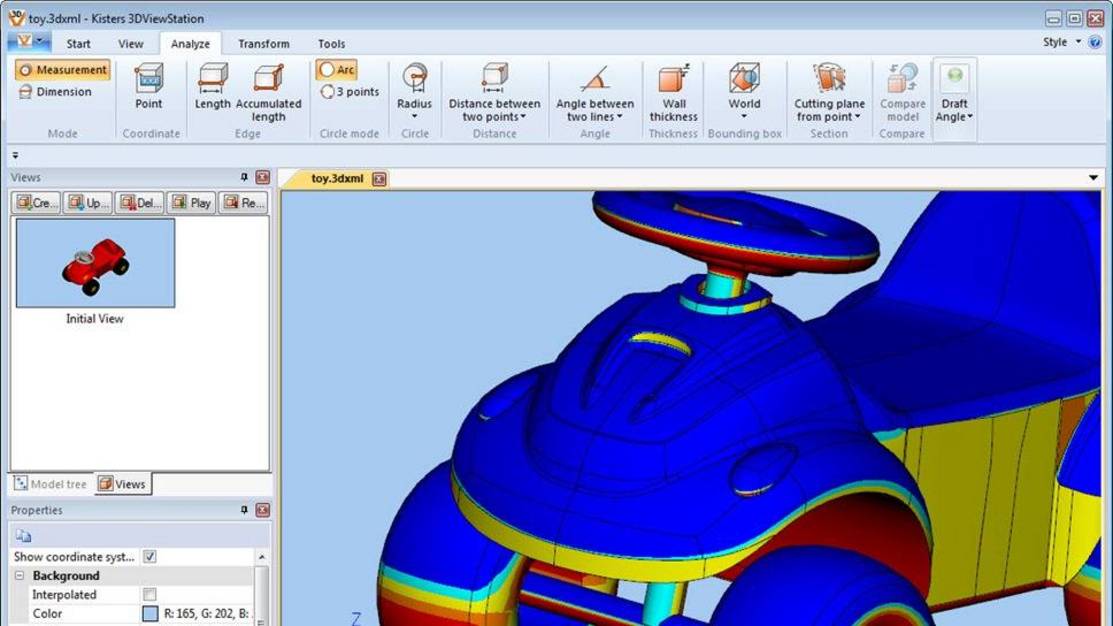Toggle Show coordinate system checkbox
The width and height of the screenshot is (1113, 626).
coord(150,556)
